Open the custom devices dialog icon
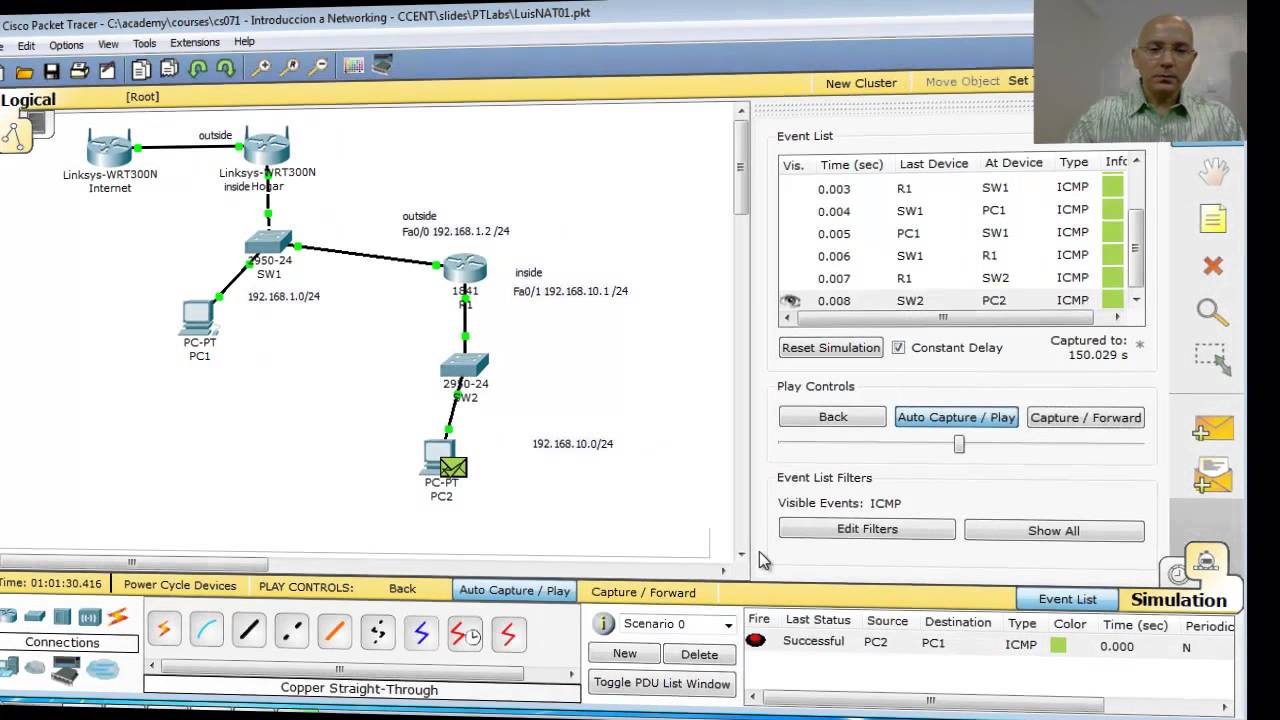Viewport: 1280px width, 720px height. [383, 66]
